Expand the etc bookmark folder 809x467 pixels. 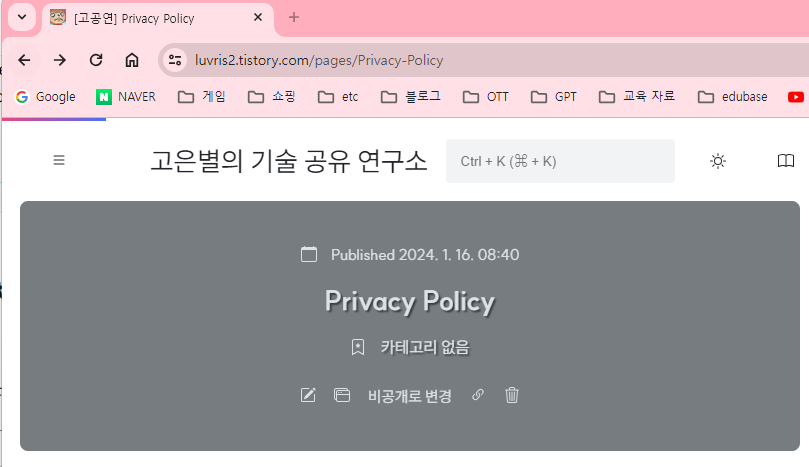338,97
